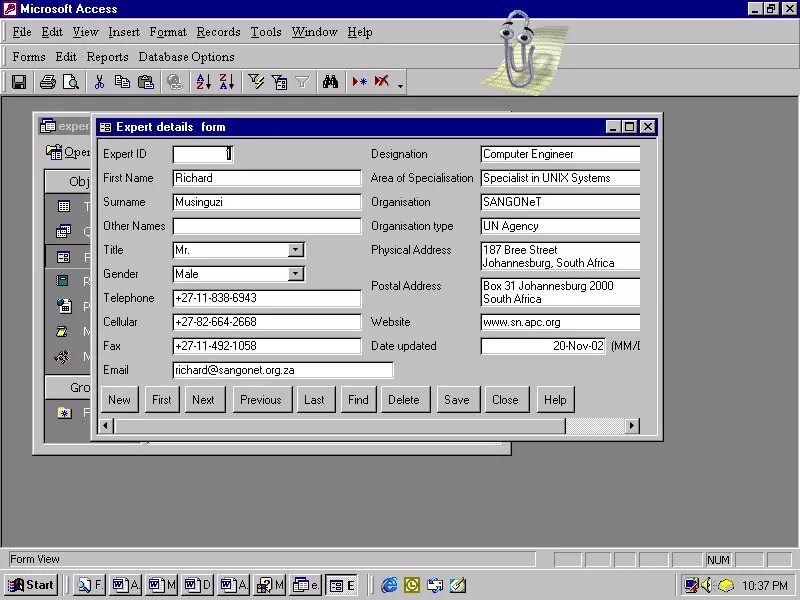The width and height of the screenshot is (800, 600).
Task: Open the Gender combo box dropdown
Action: coord(296,274)
